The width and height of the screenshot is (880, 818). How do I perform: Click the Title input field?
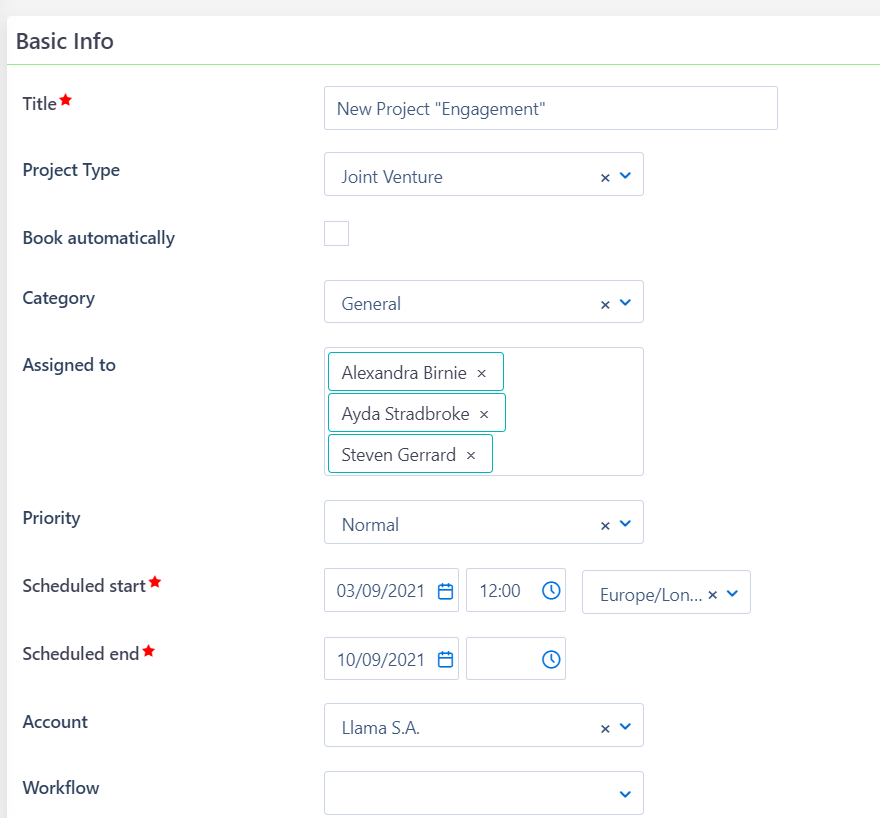click(x=550, y=108)
